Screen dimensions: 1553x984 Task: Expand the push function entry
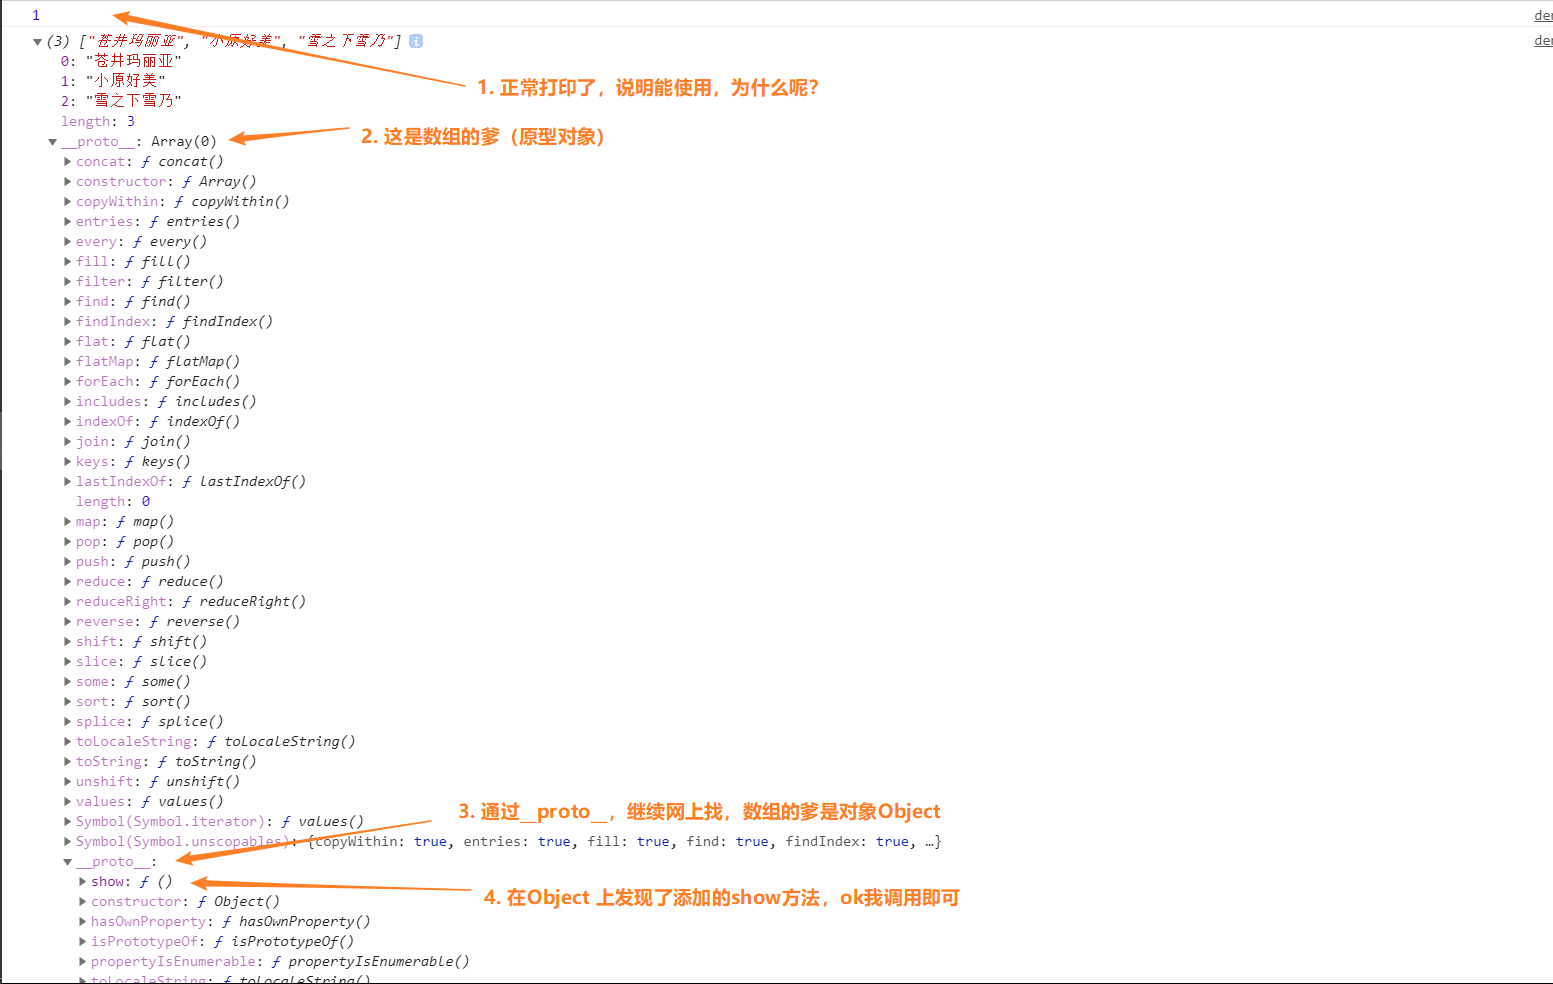pyautogui.click(x=67, y=561)
